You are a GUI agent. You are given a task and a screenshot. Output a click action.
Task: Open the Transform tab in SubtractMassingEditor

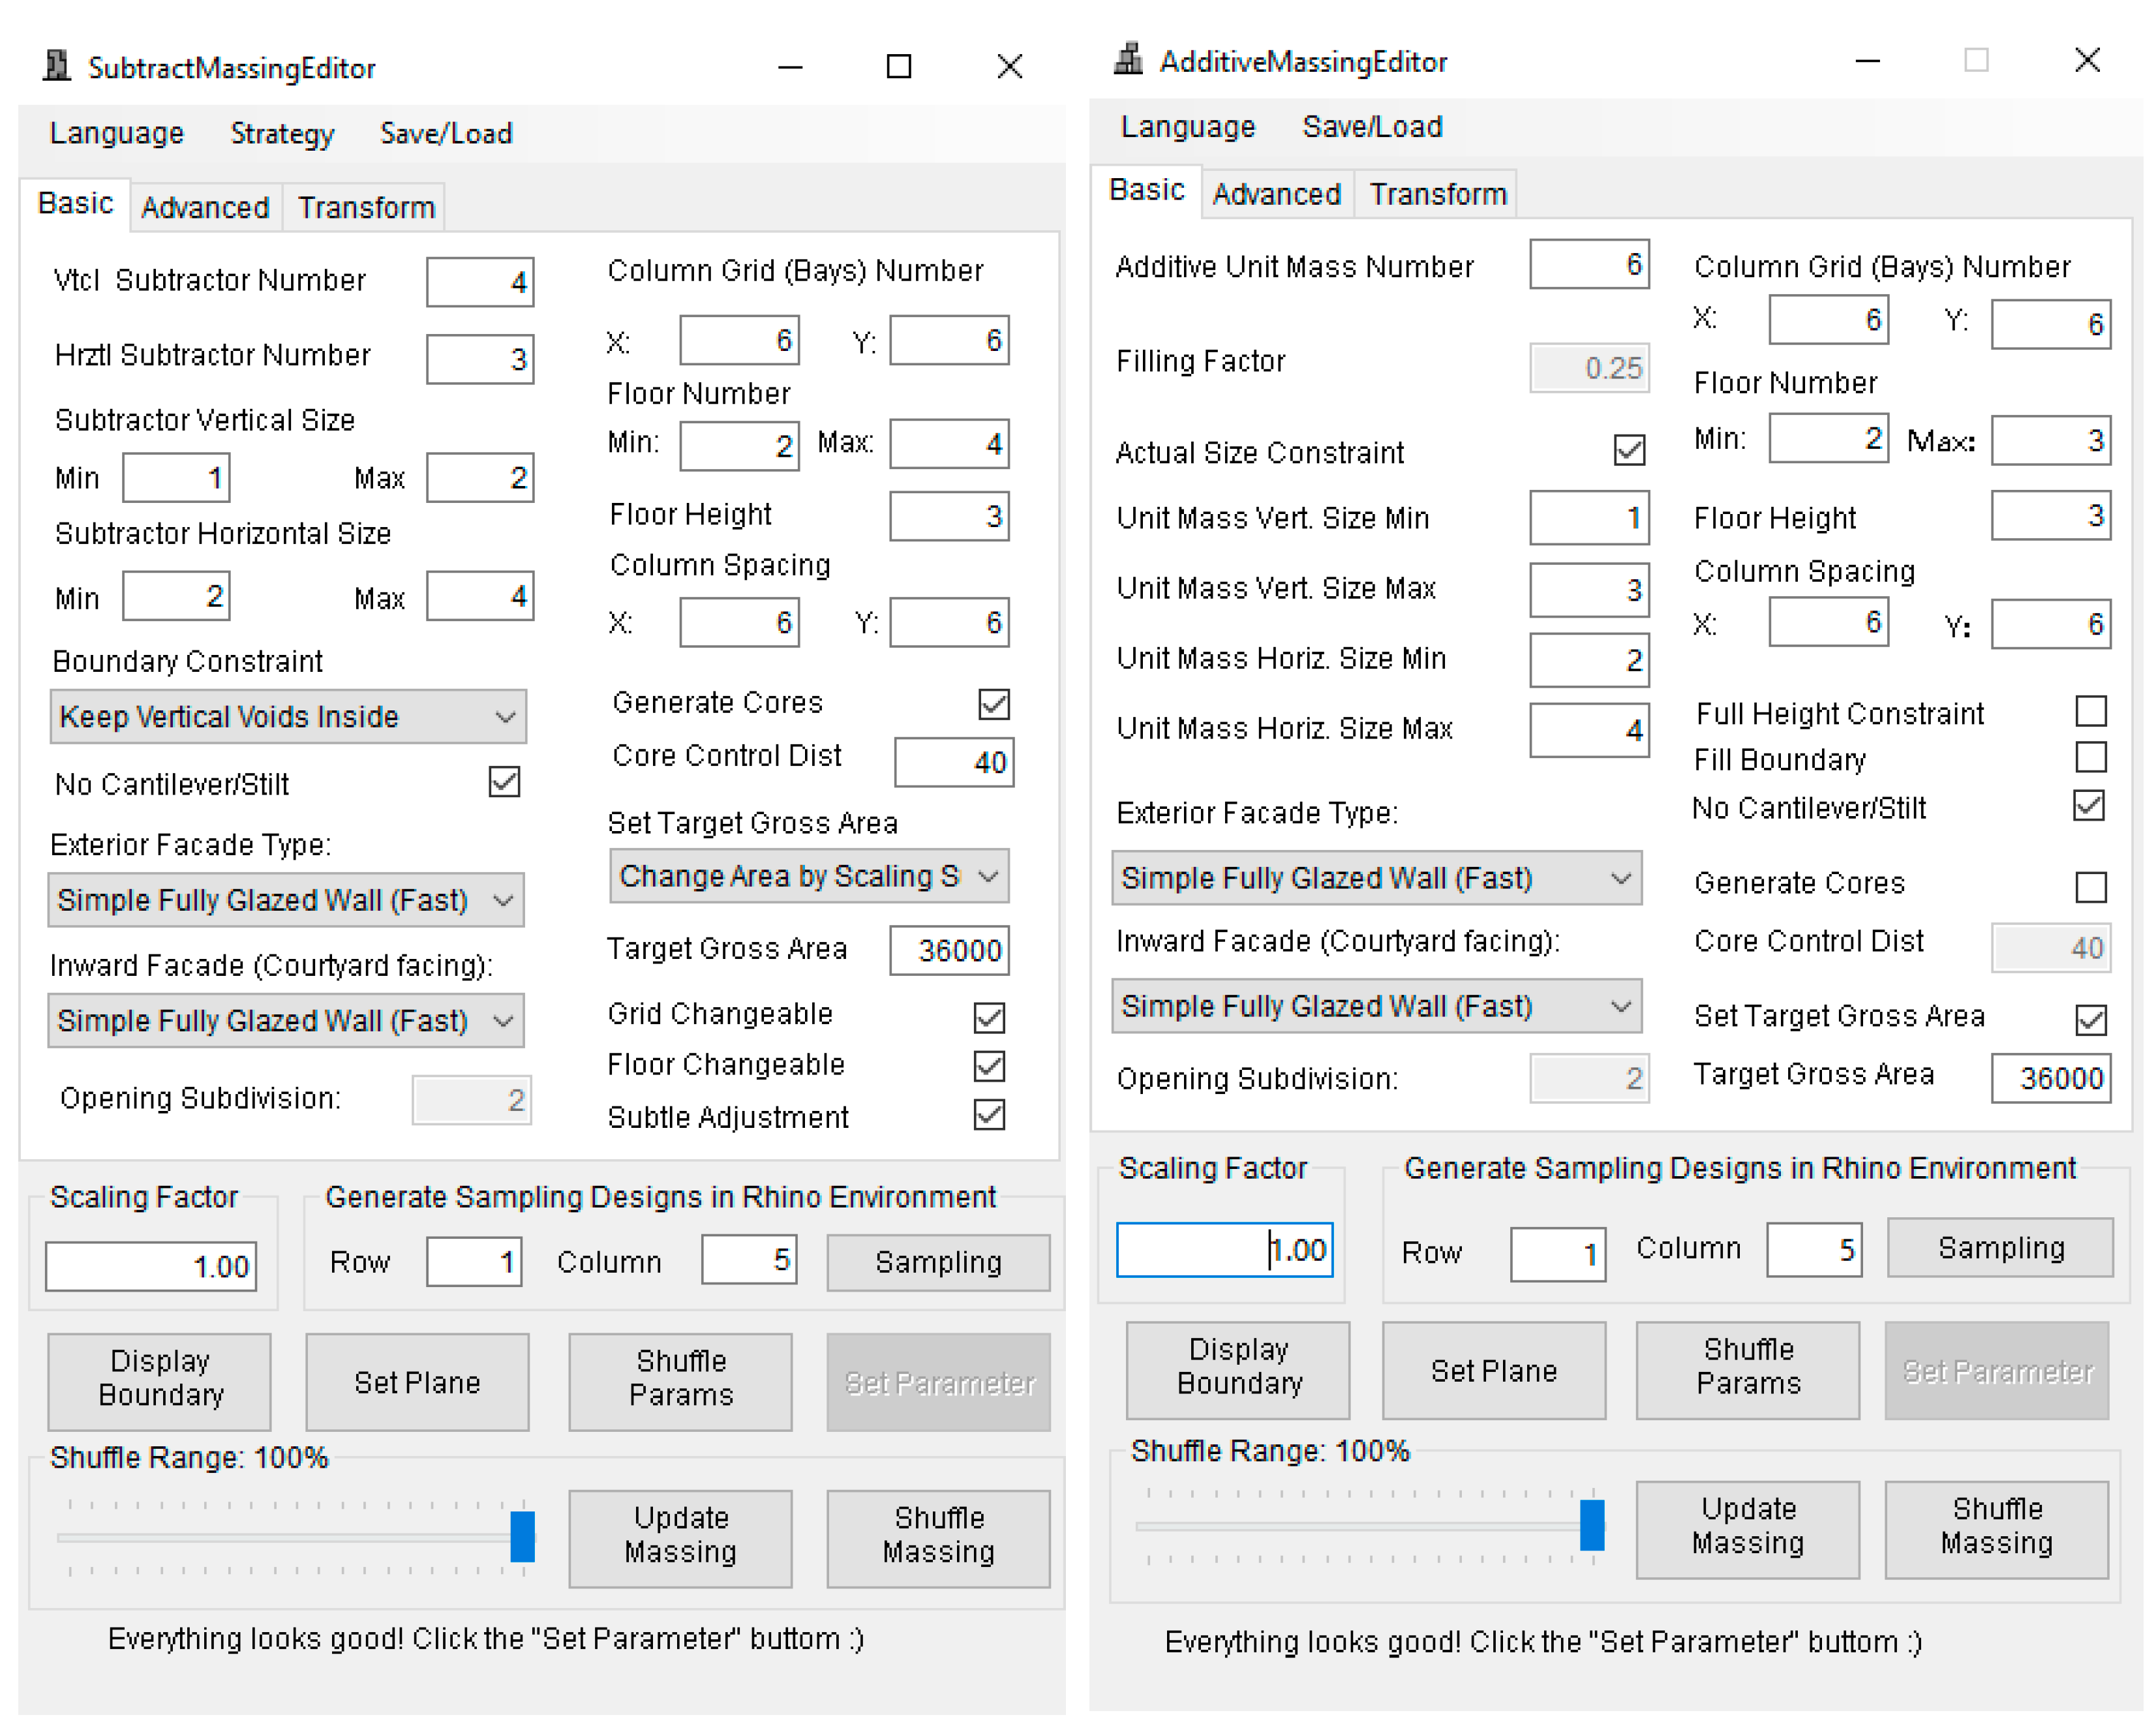pyautogui.click(x=366, y=207)
